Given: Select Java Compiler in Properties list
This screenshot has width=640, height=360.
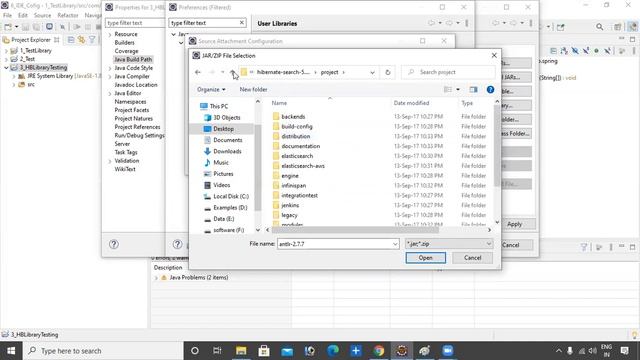Looking at the screenshot, I should coord(132,76).
